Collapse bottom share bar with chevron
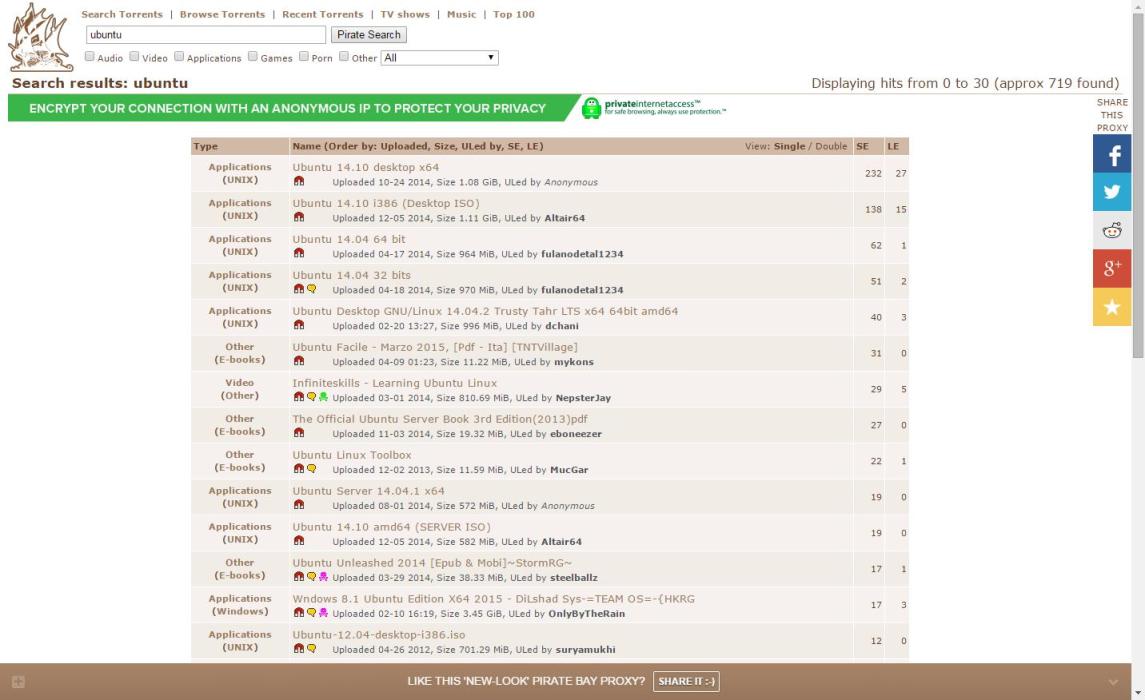Image resolution: width=1145 pixels, height=700 pixels. [1113, 682]
